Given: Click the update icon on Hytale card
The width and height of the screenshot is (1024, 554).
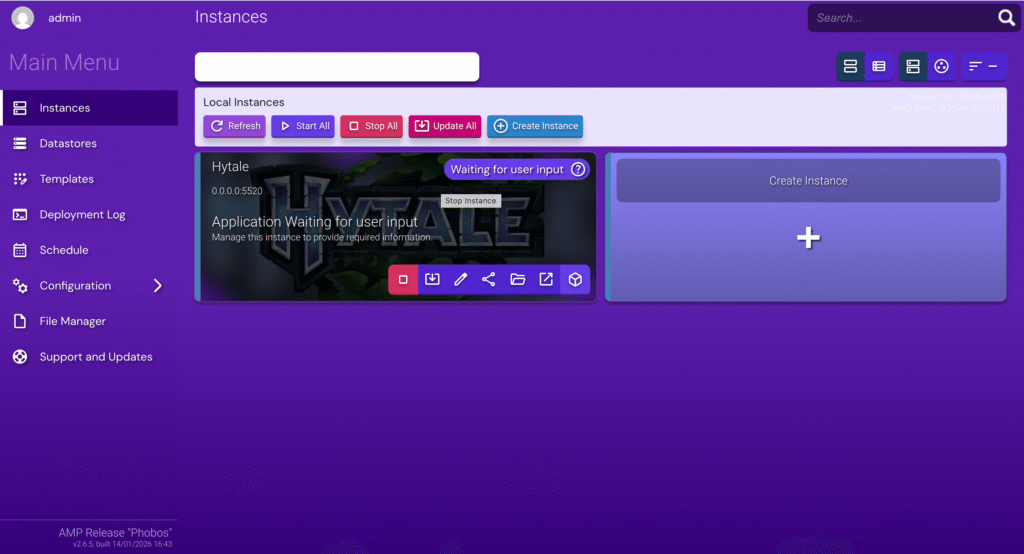Looking at the screenshot, I should pyautogui.click(x=432, y=280).
